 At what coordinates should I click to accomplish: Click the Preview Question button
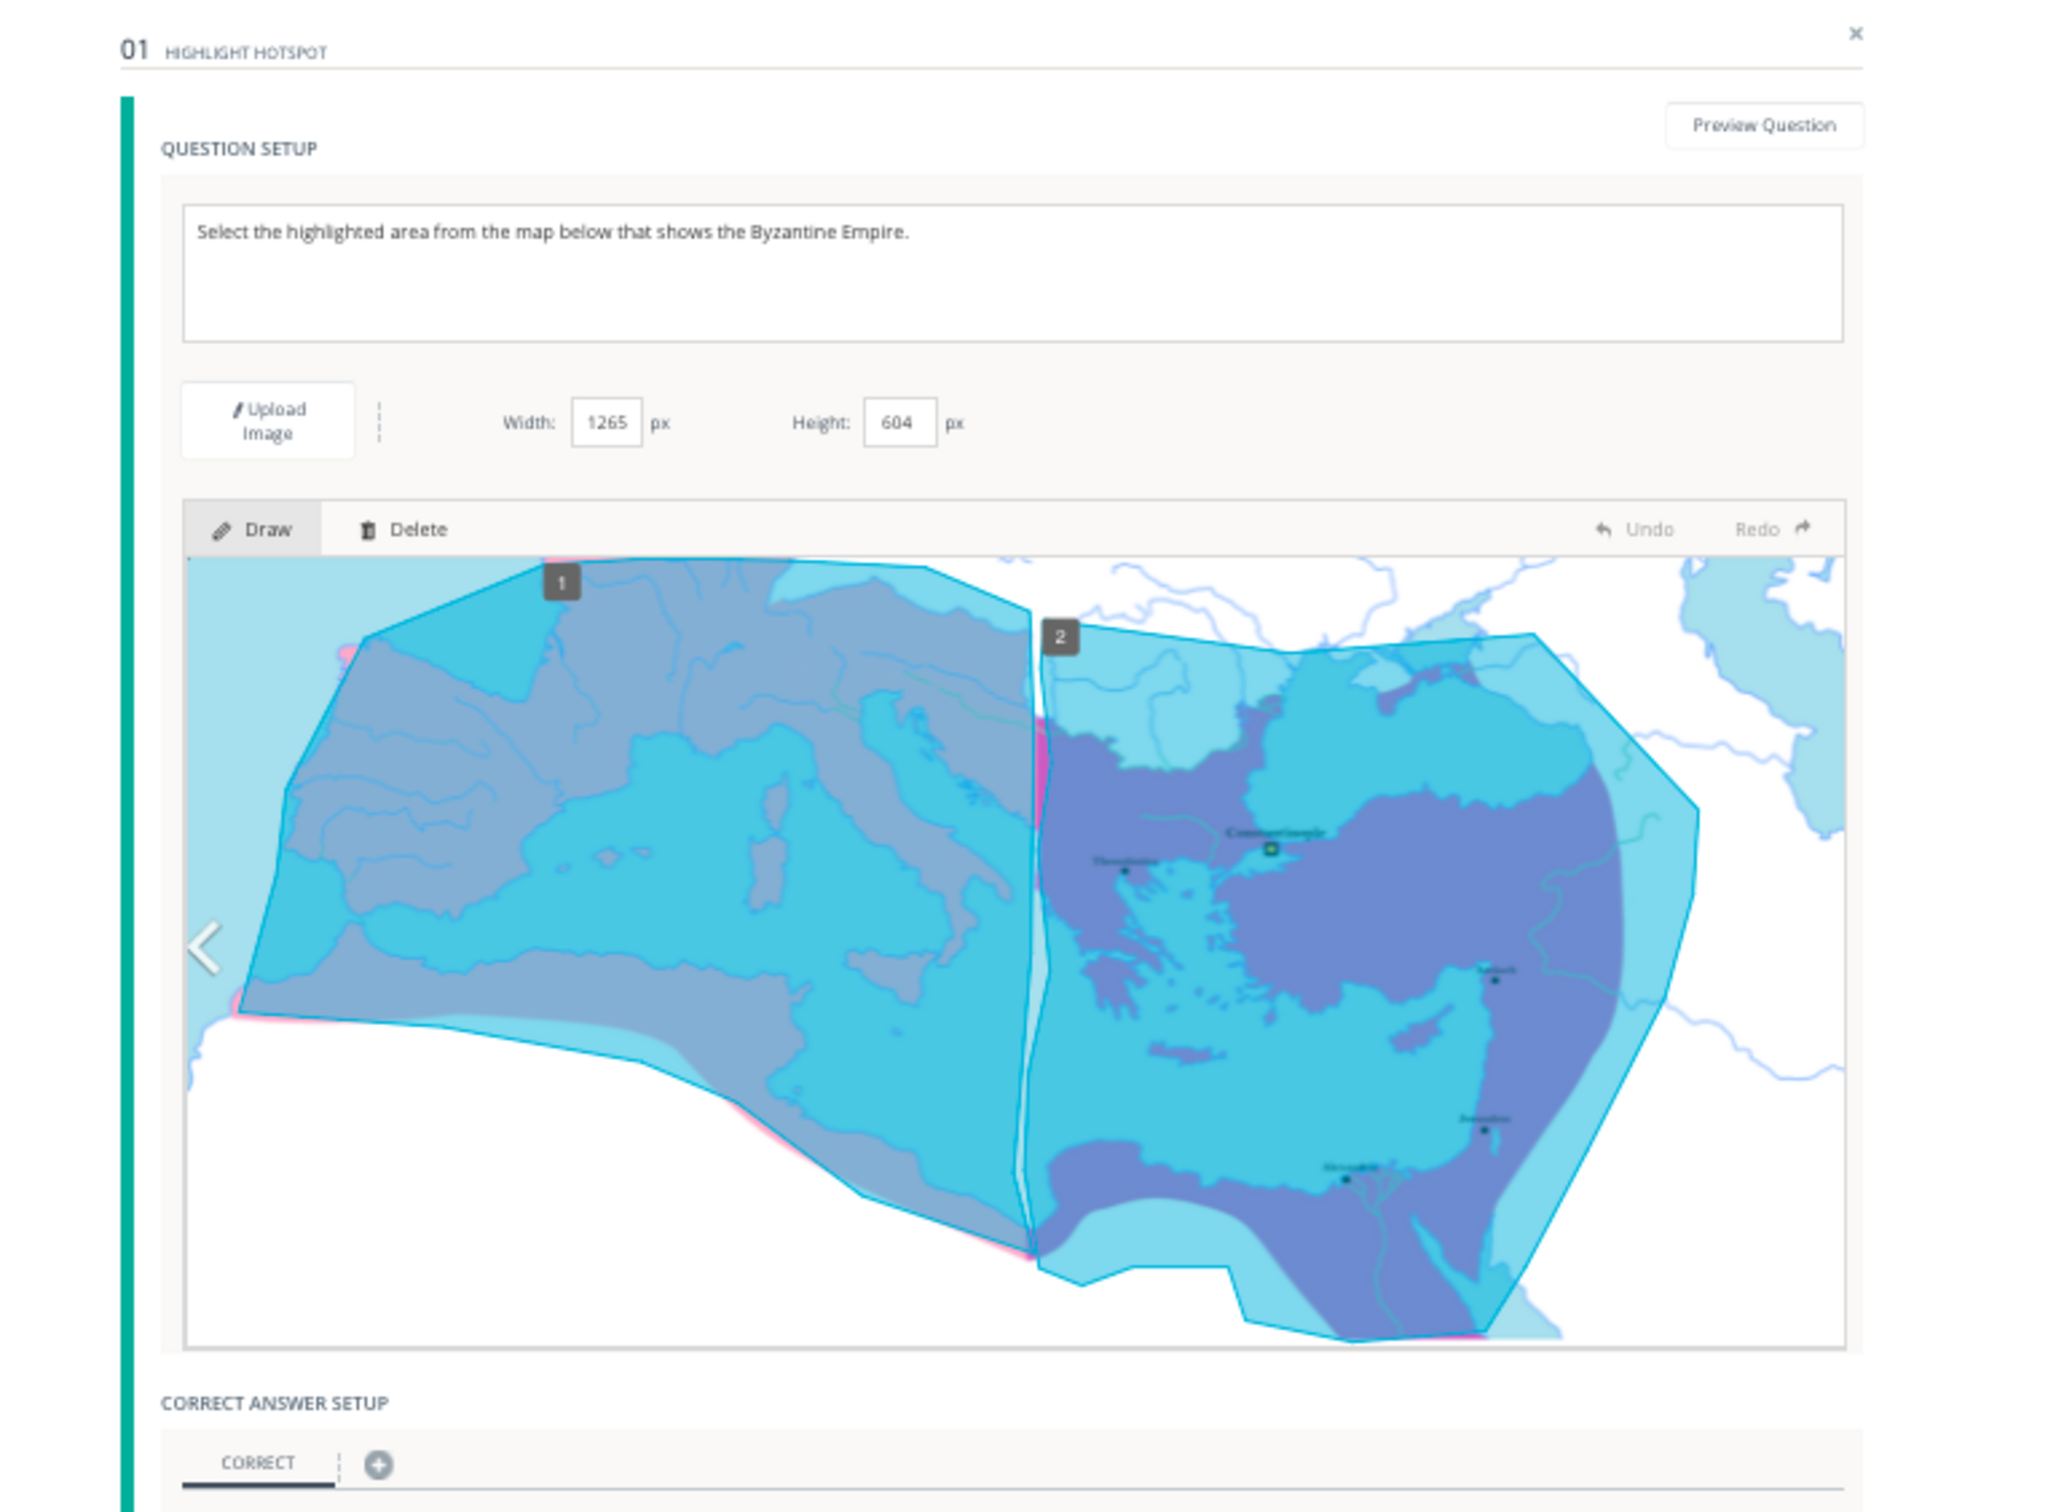[x=1763, y=125]
